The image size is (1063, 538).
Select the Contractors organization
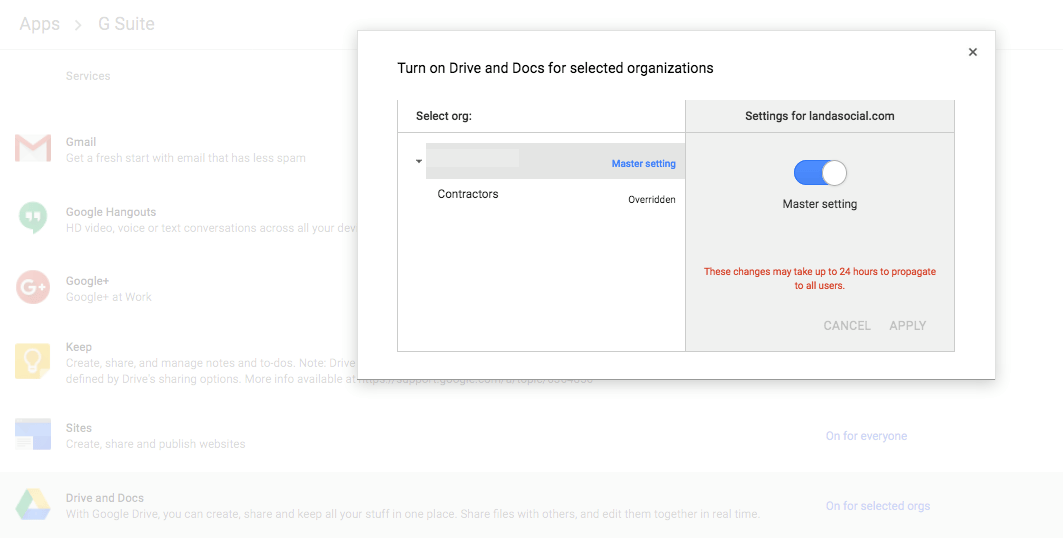point(468,194)
